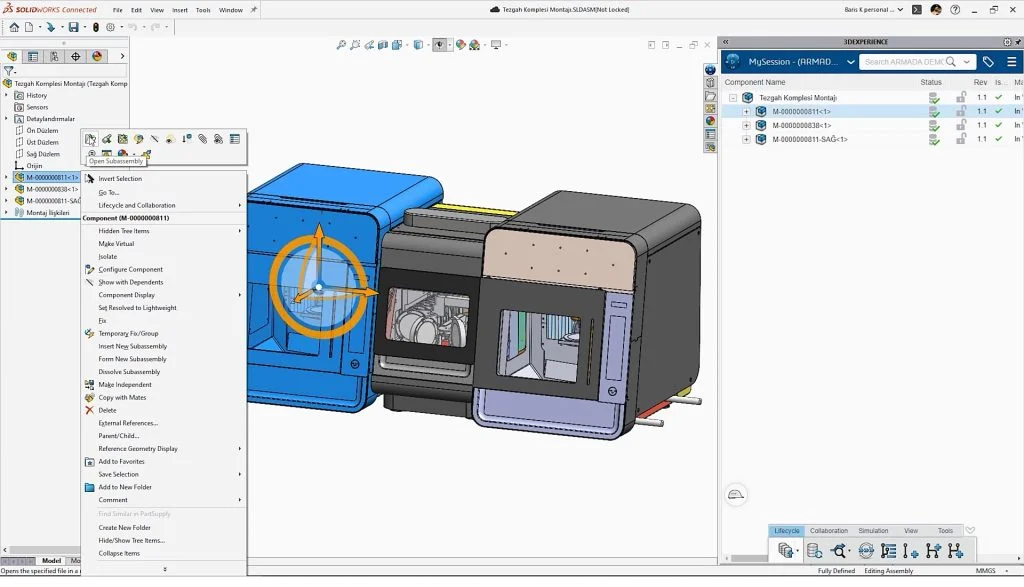Open the ConfigurationManager tab icon
The image size is (1024, 587).
pos(54,57)
